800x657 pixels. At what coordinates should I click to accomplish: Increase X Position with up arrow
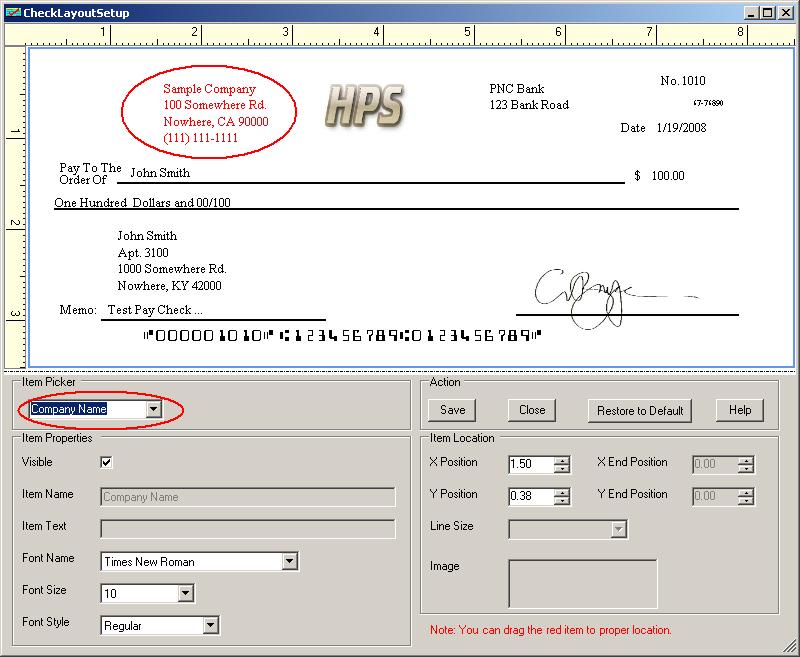click(x=562, y=459)
